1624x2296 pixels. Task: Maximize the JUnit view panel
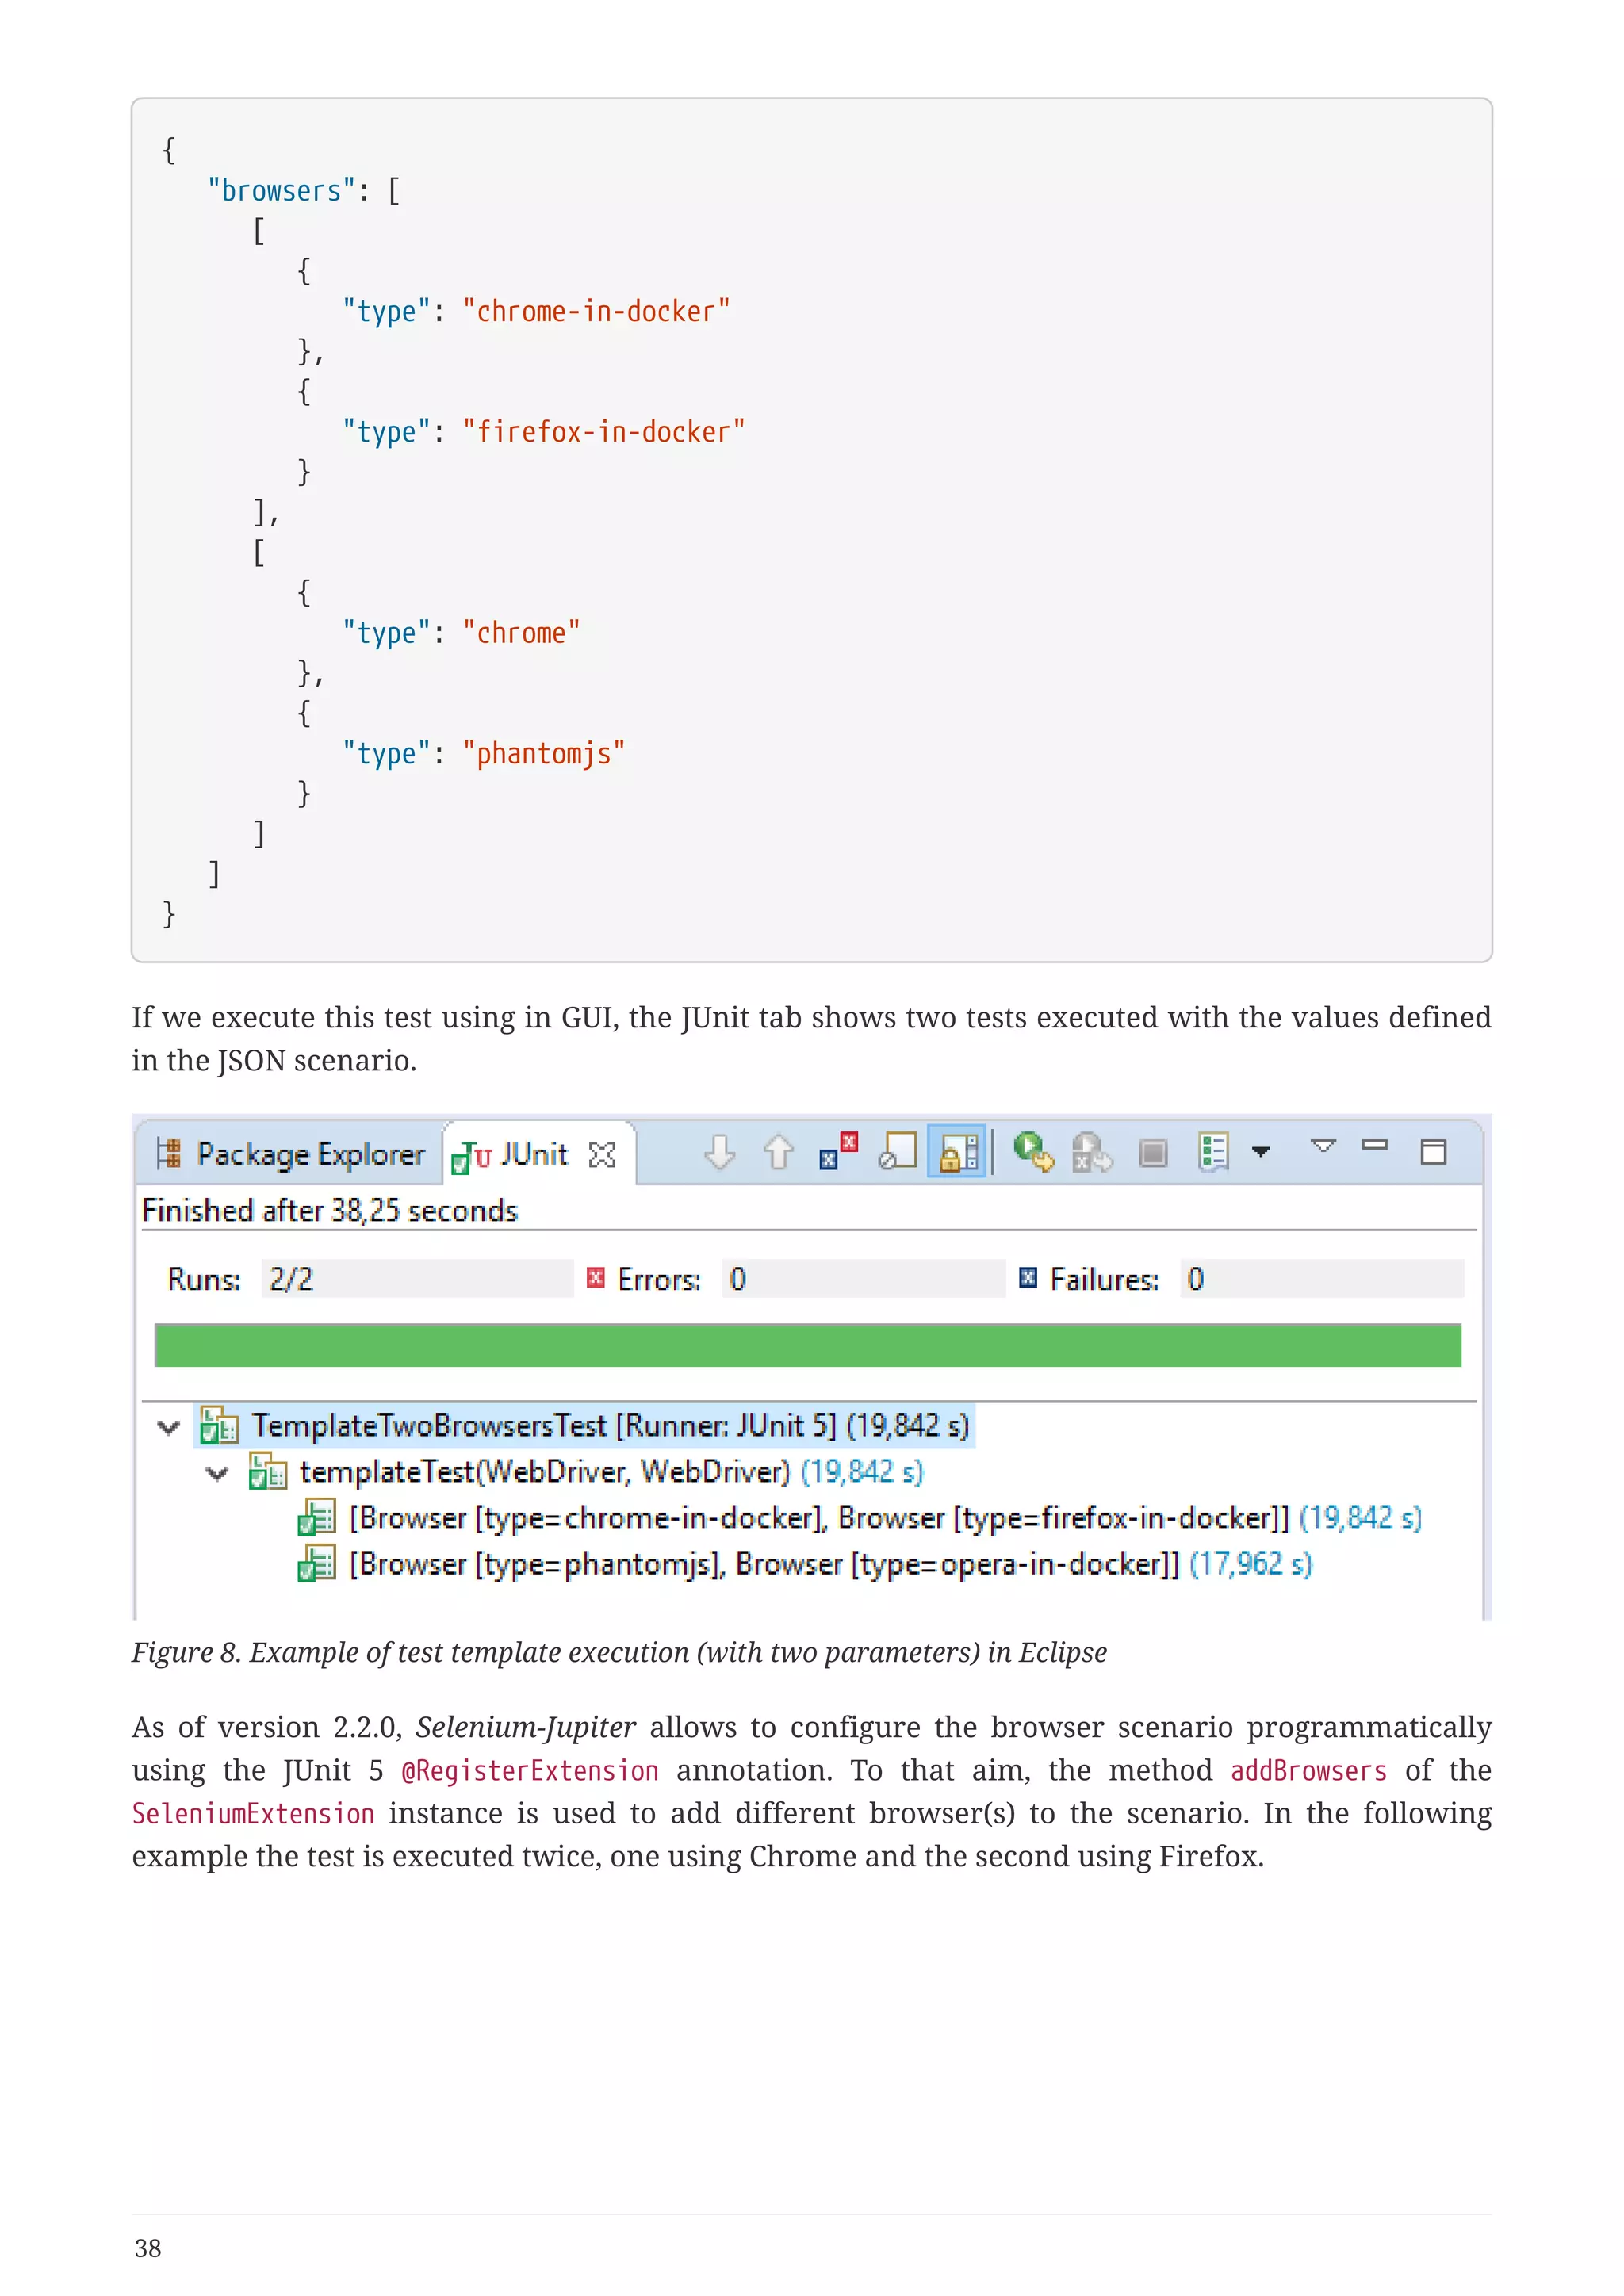[x=1434, y=1152]
